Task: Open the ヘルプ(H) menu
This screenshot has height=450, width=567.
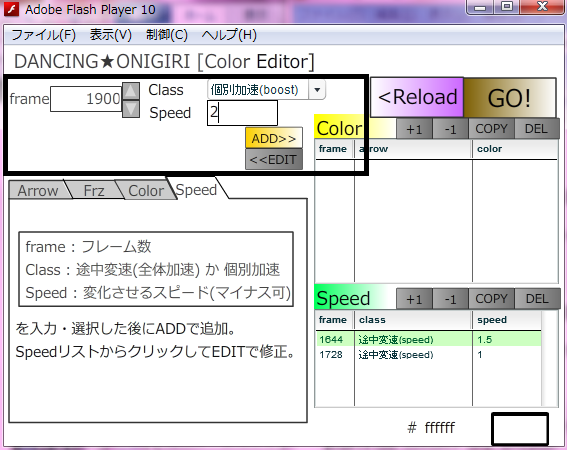Action: [229, 35]
